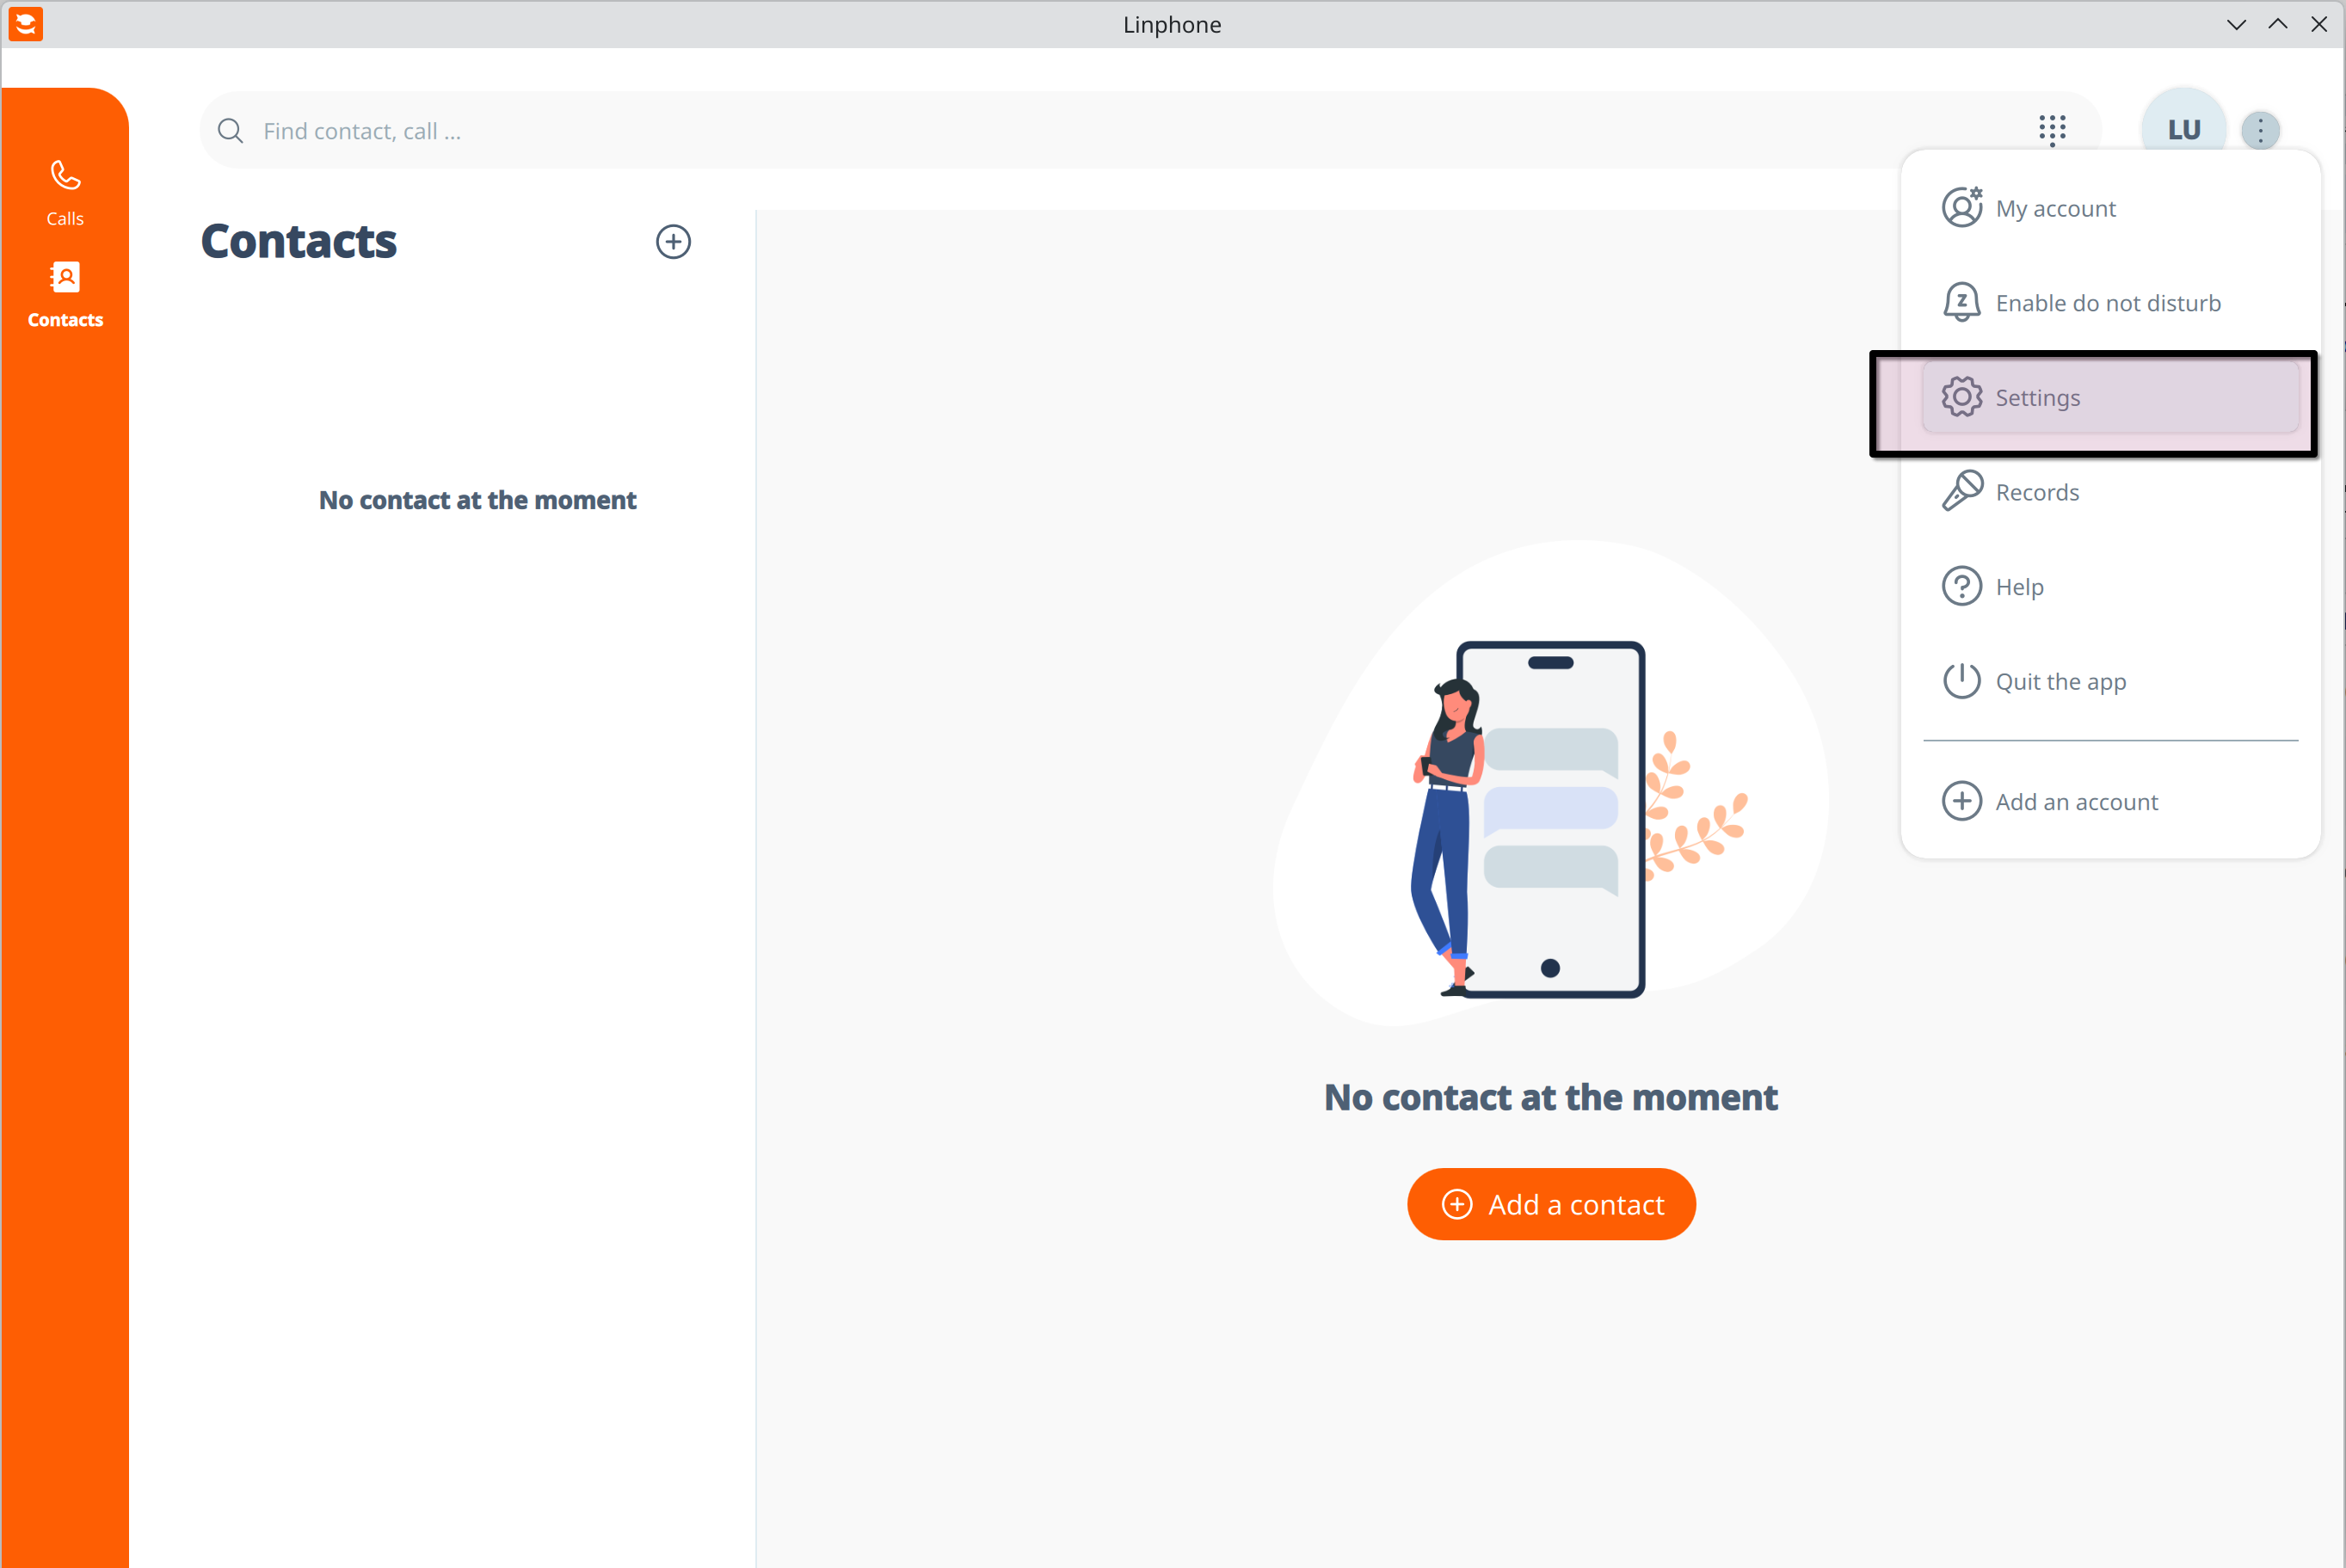Click the search magnifier icon

[230, 130]
